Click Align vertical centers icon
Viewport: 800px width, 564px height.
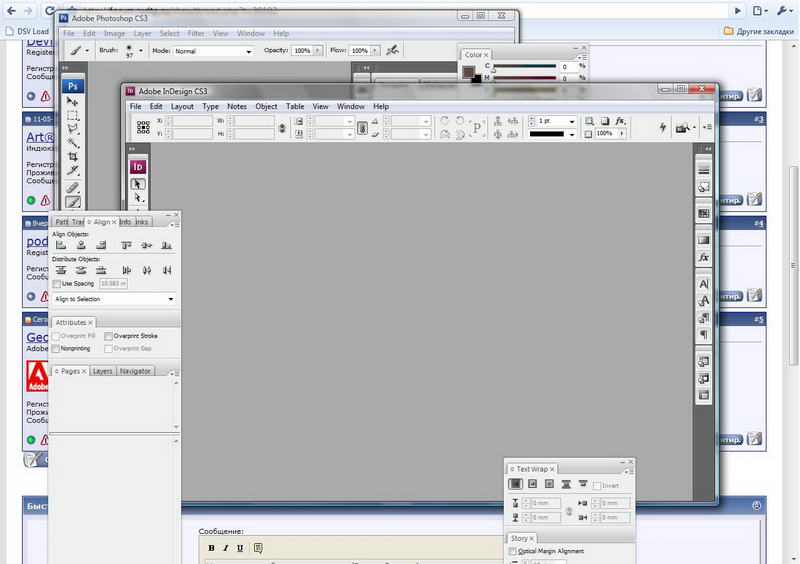146,246
